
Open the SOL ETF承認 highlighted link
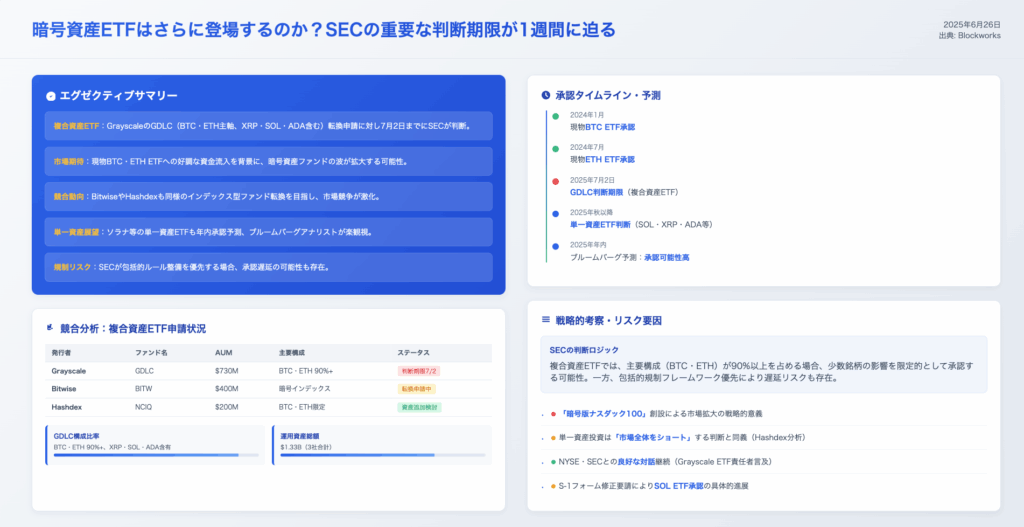[679, 487]
